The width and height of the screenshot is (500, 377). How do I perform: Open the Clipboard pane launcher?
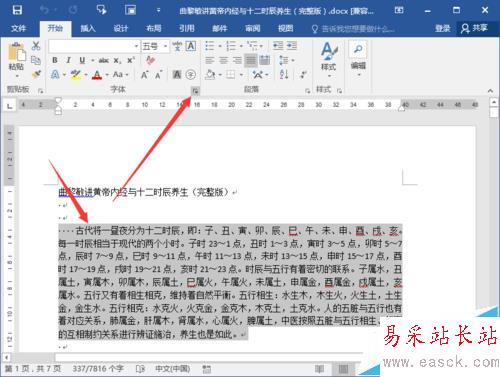40,90
